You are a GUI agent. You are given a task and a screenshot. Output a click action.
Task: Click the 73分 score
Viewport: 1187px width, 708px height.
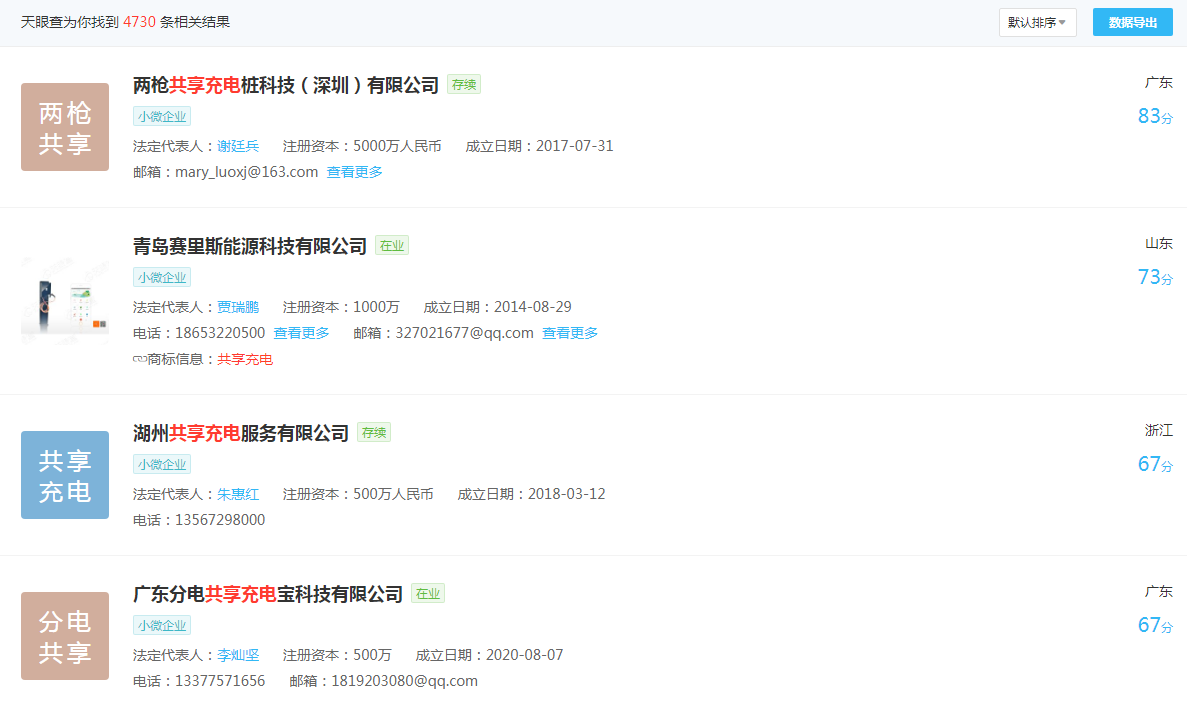coord(1155,278)
